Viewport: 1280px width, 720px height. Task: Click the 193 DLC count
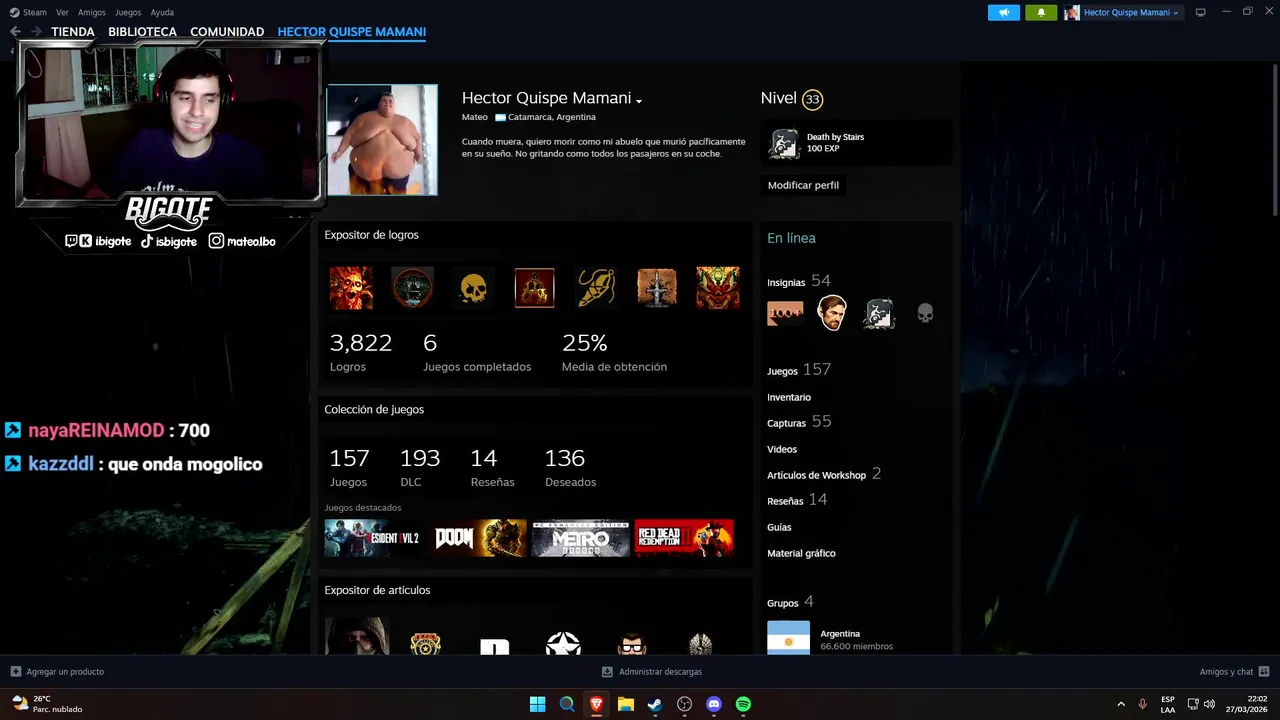(x=420, y=458)
